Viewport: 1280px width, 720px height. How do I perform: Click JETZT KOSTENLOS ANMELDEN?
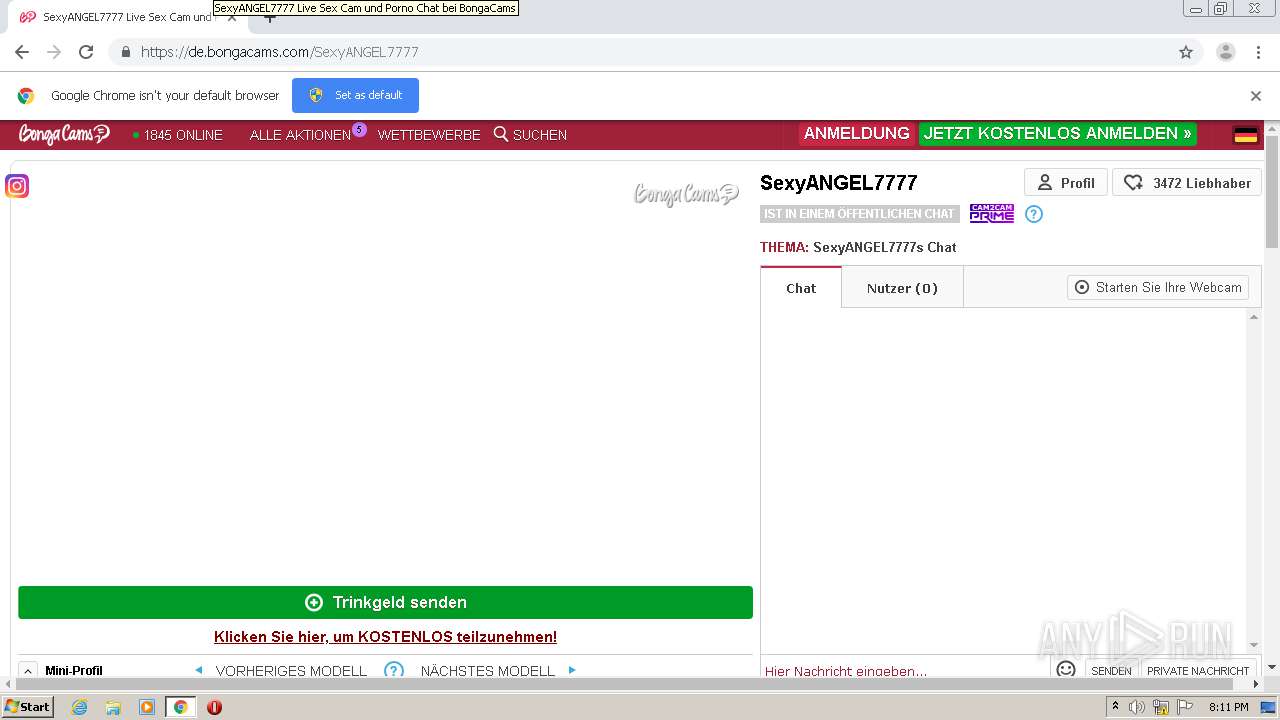(1058, 134)
